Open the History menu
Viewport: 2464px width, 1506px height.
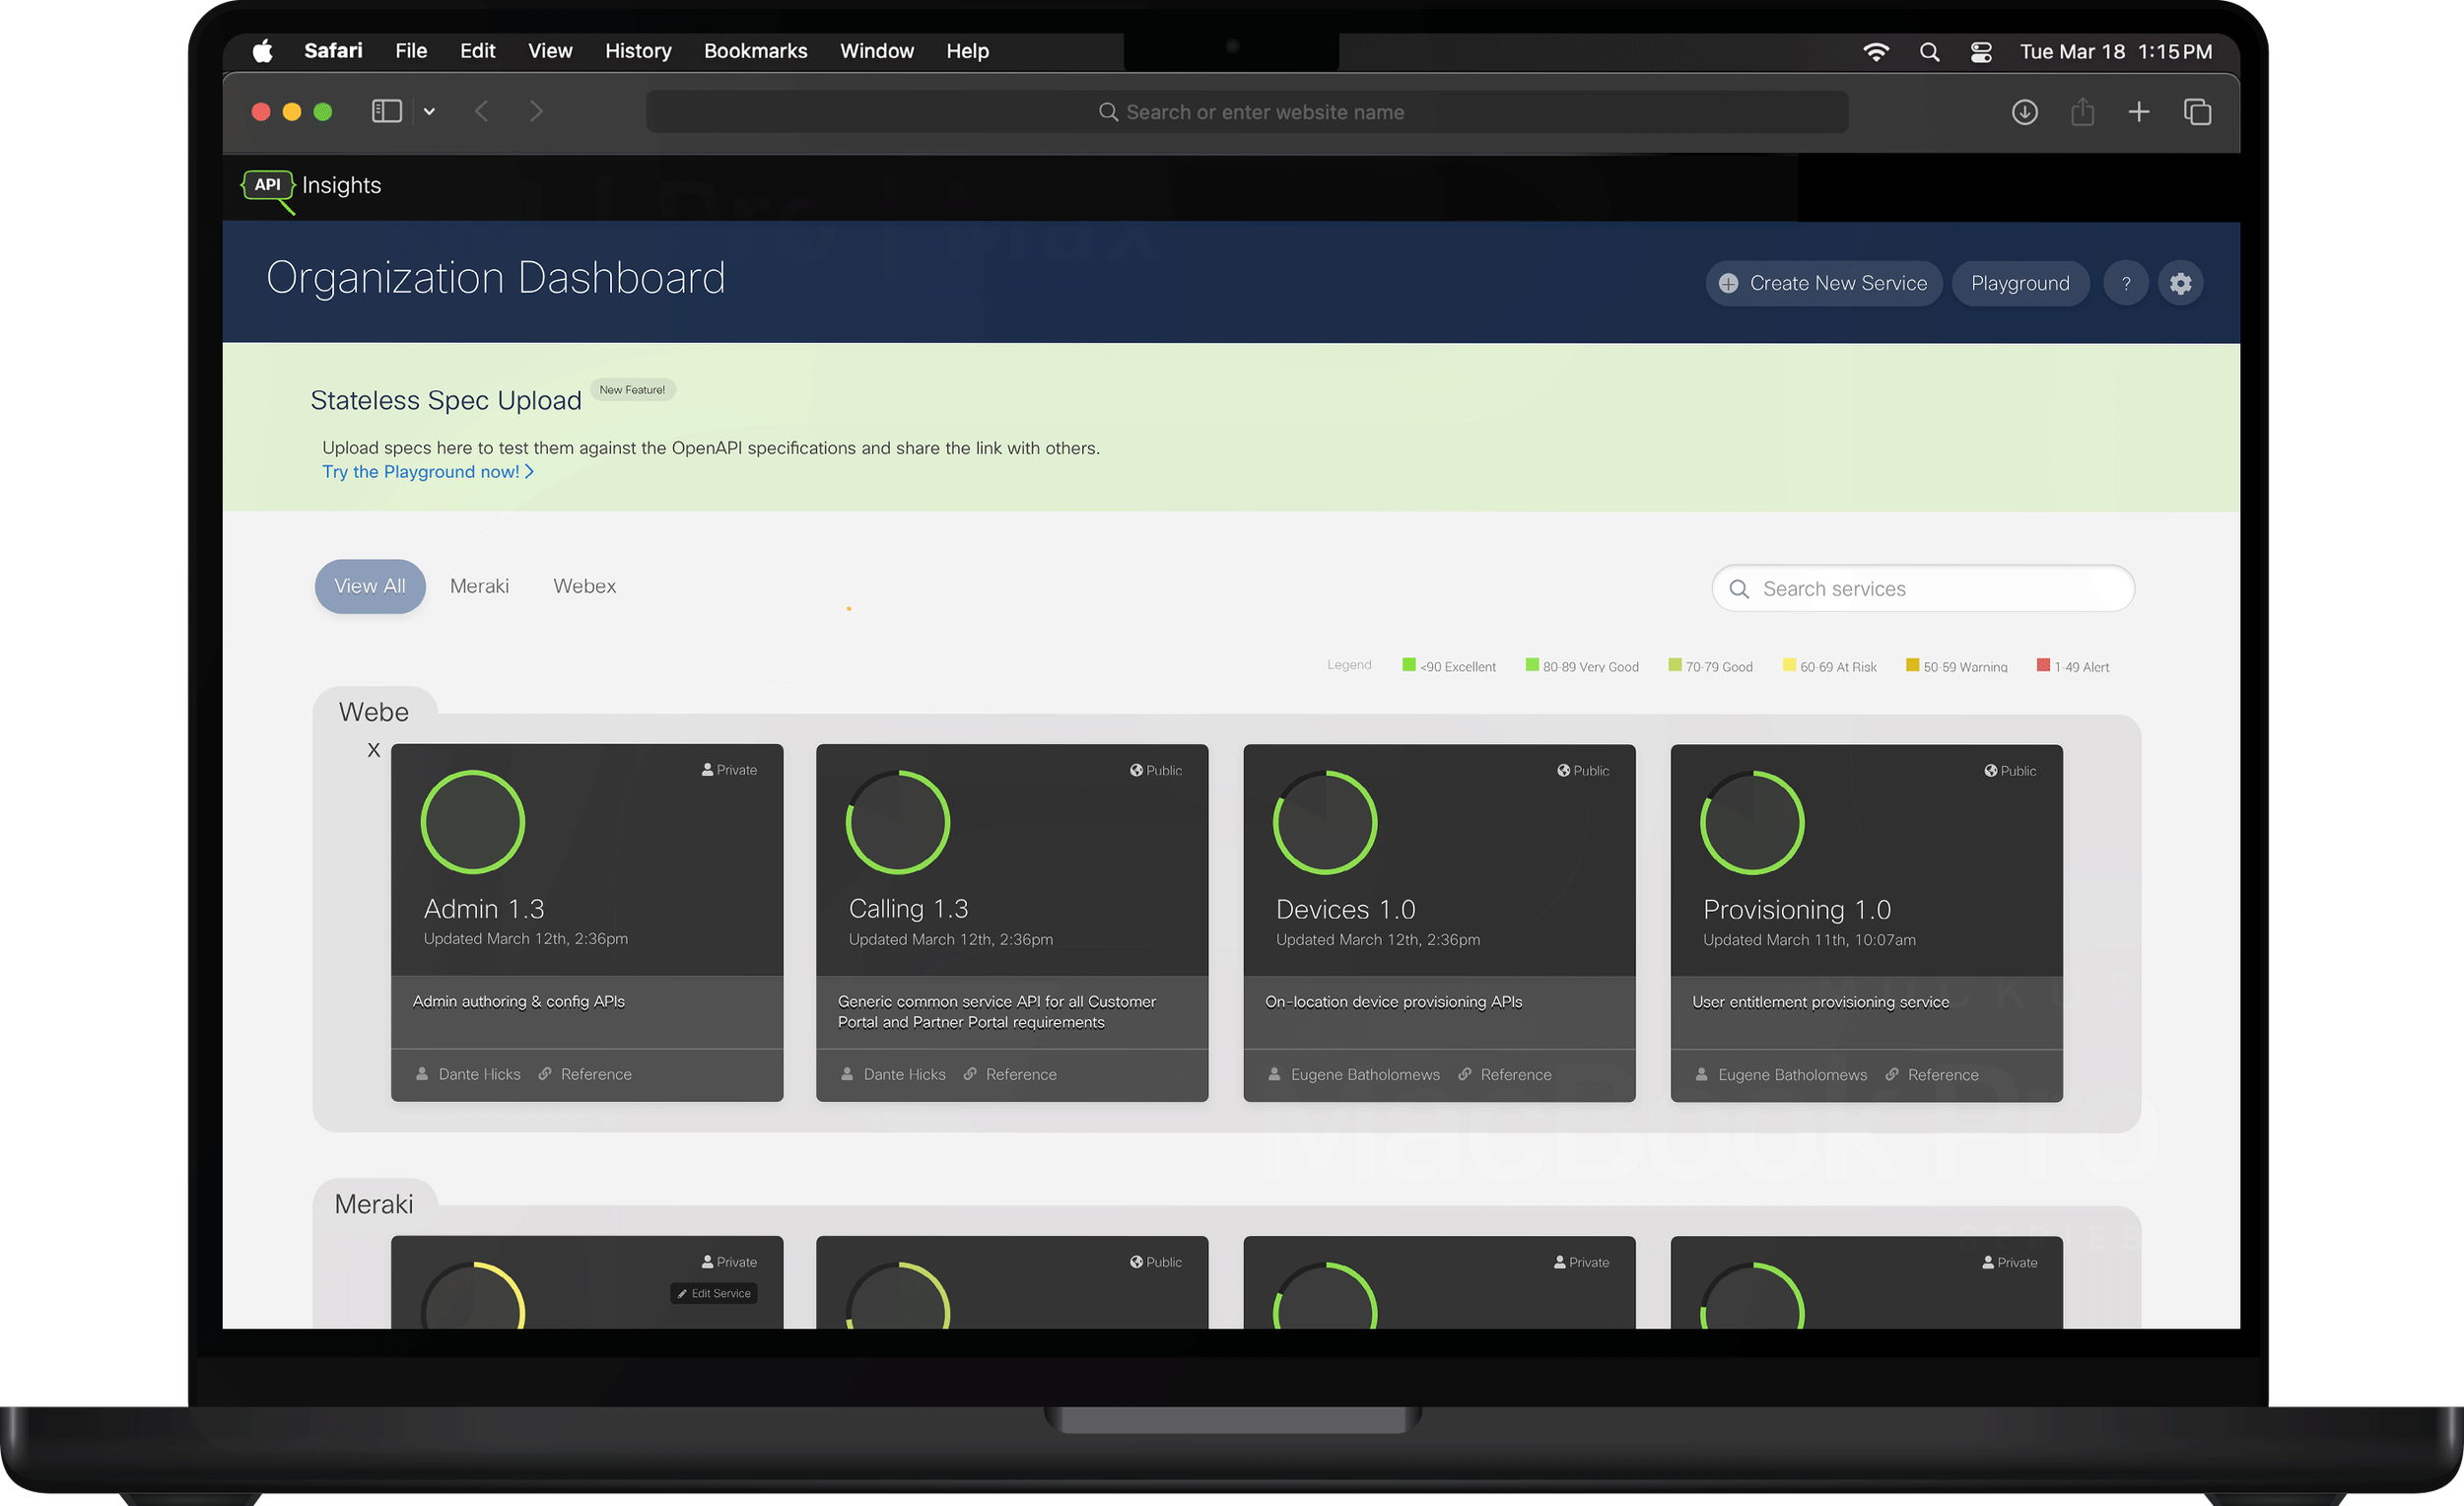click(x=638, y=51)
